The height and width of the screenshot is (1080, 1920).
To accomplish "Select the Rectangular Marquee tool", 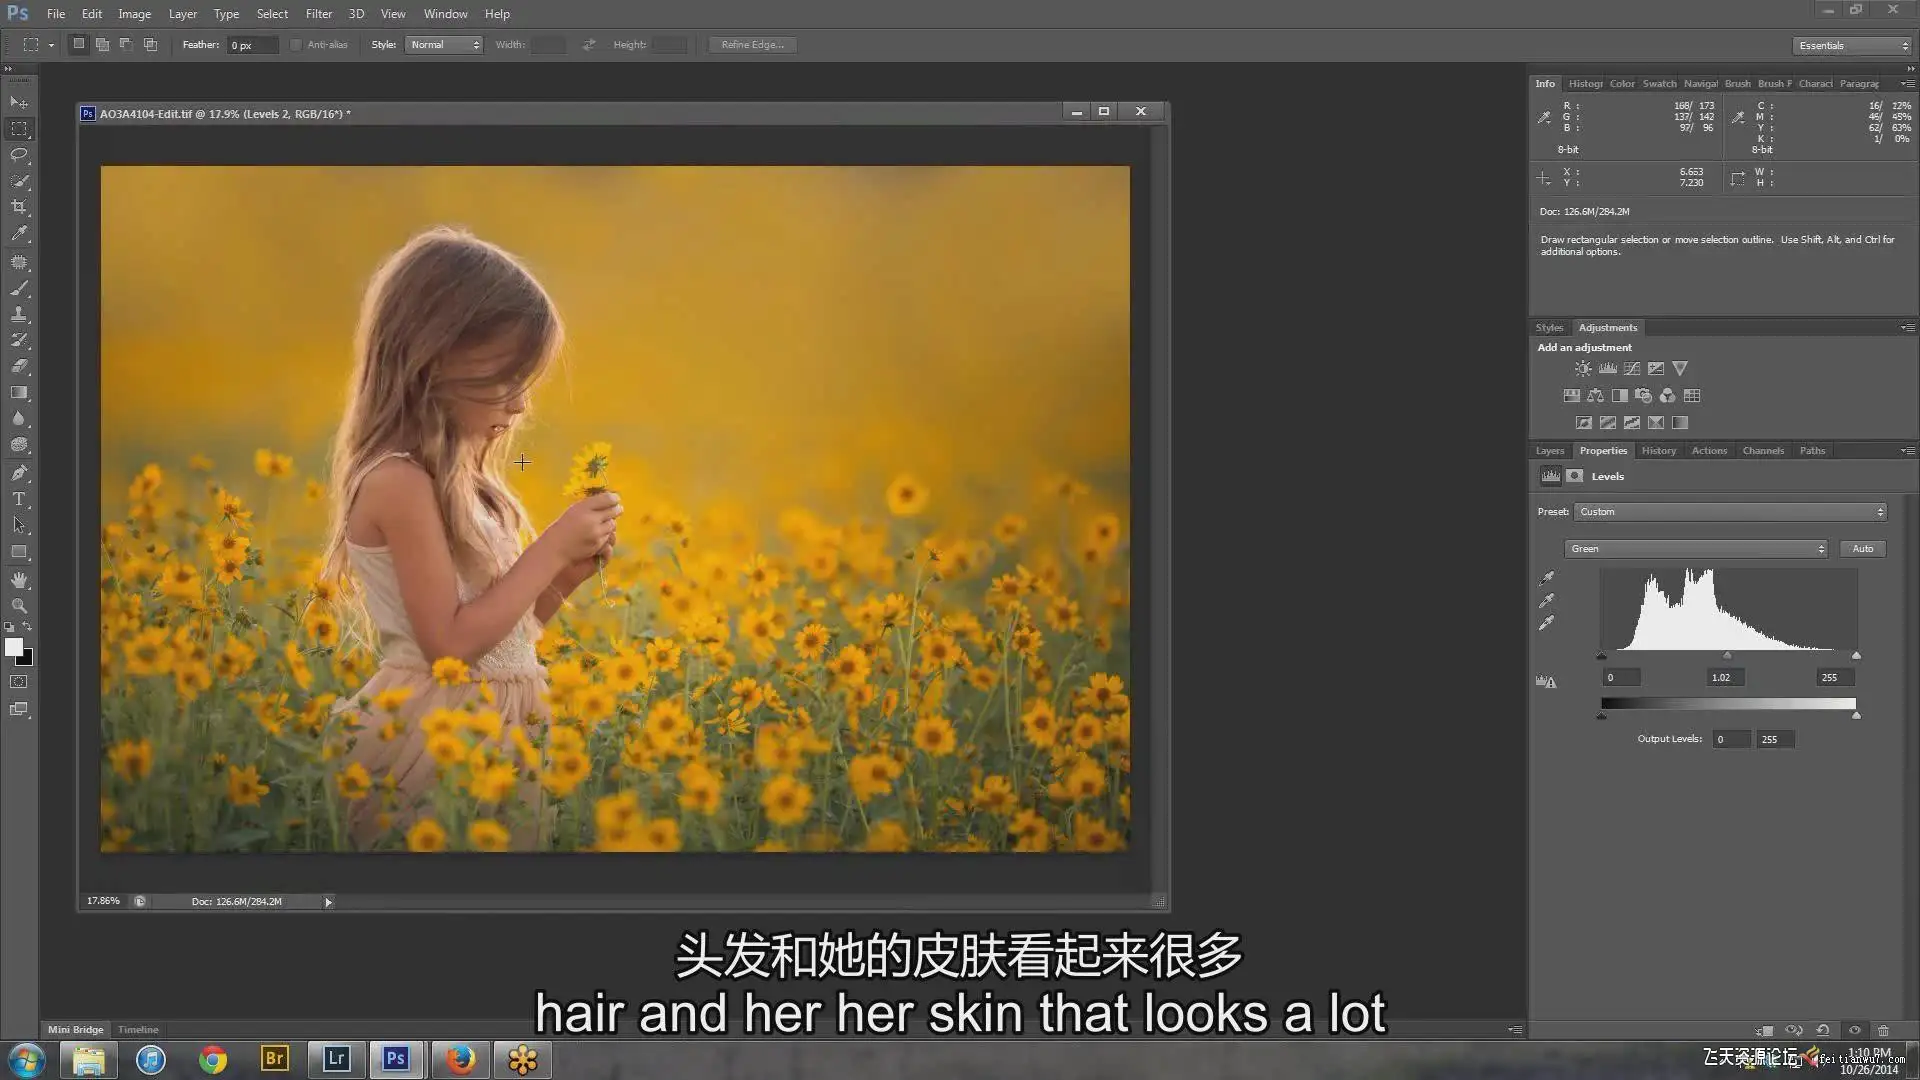I will (19, 128).
